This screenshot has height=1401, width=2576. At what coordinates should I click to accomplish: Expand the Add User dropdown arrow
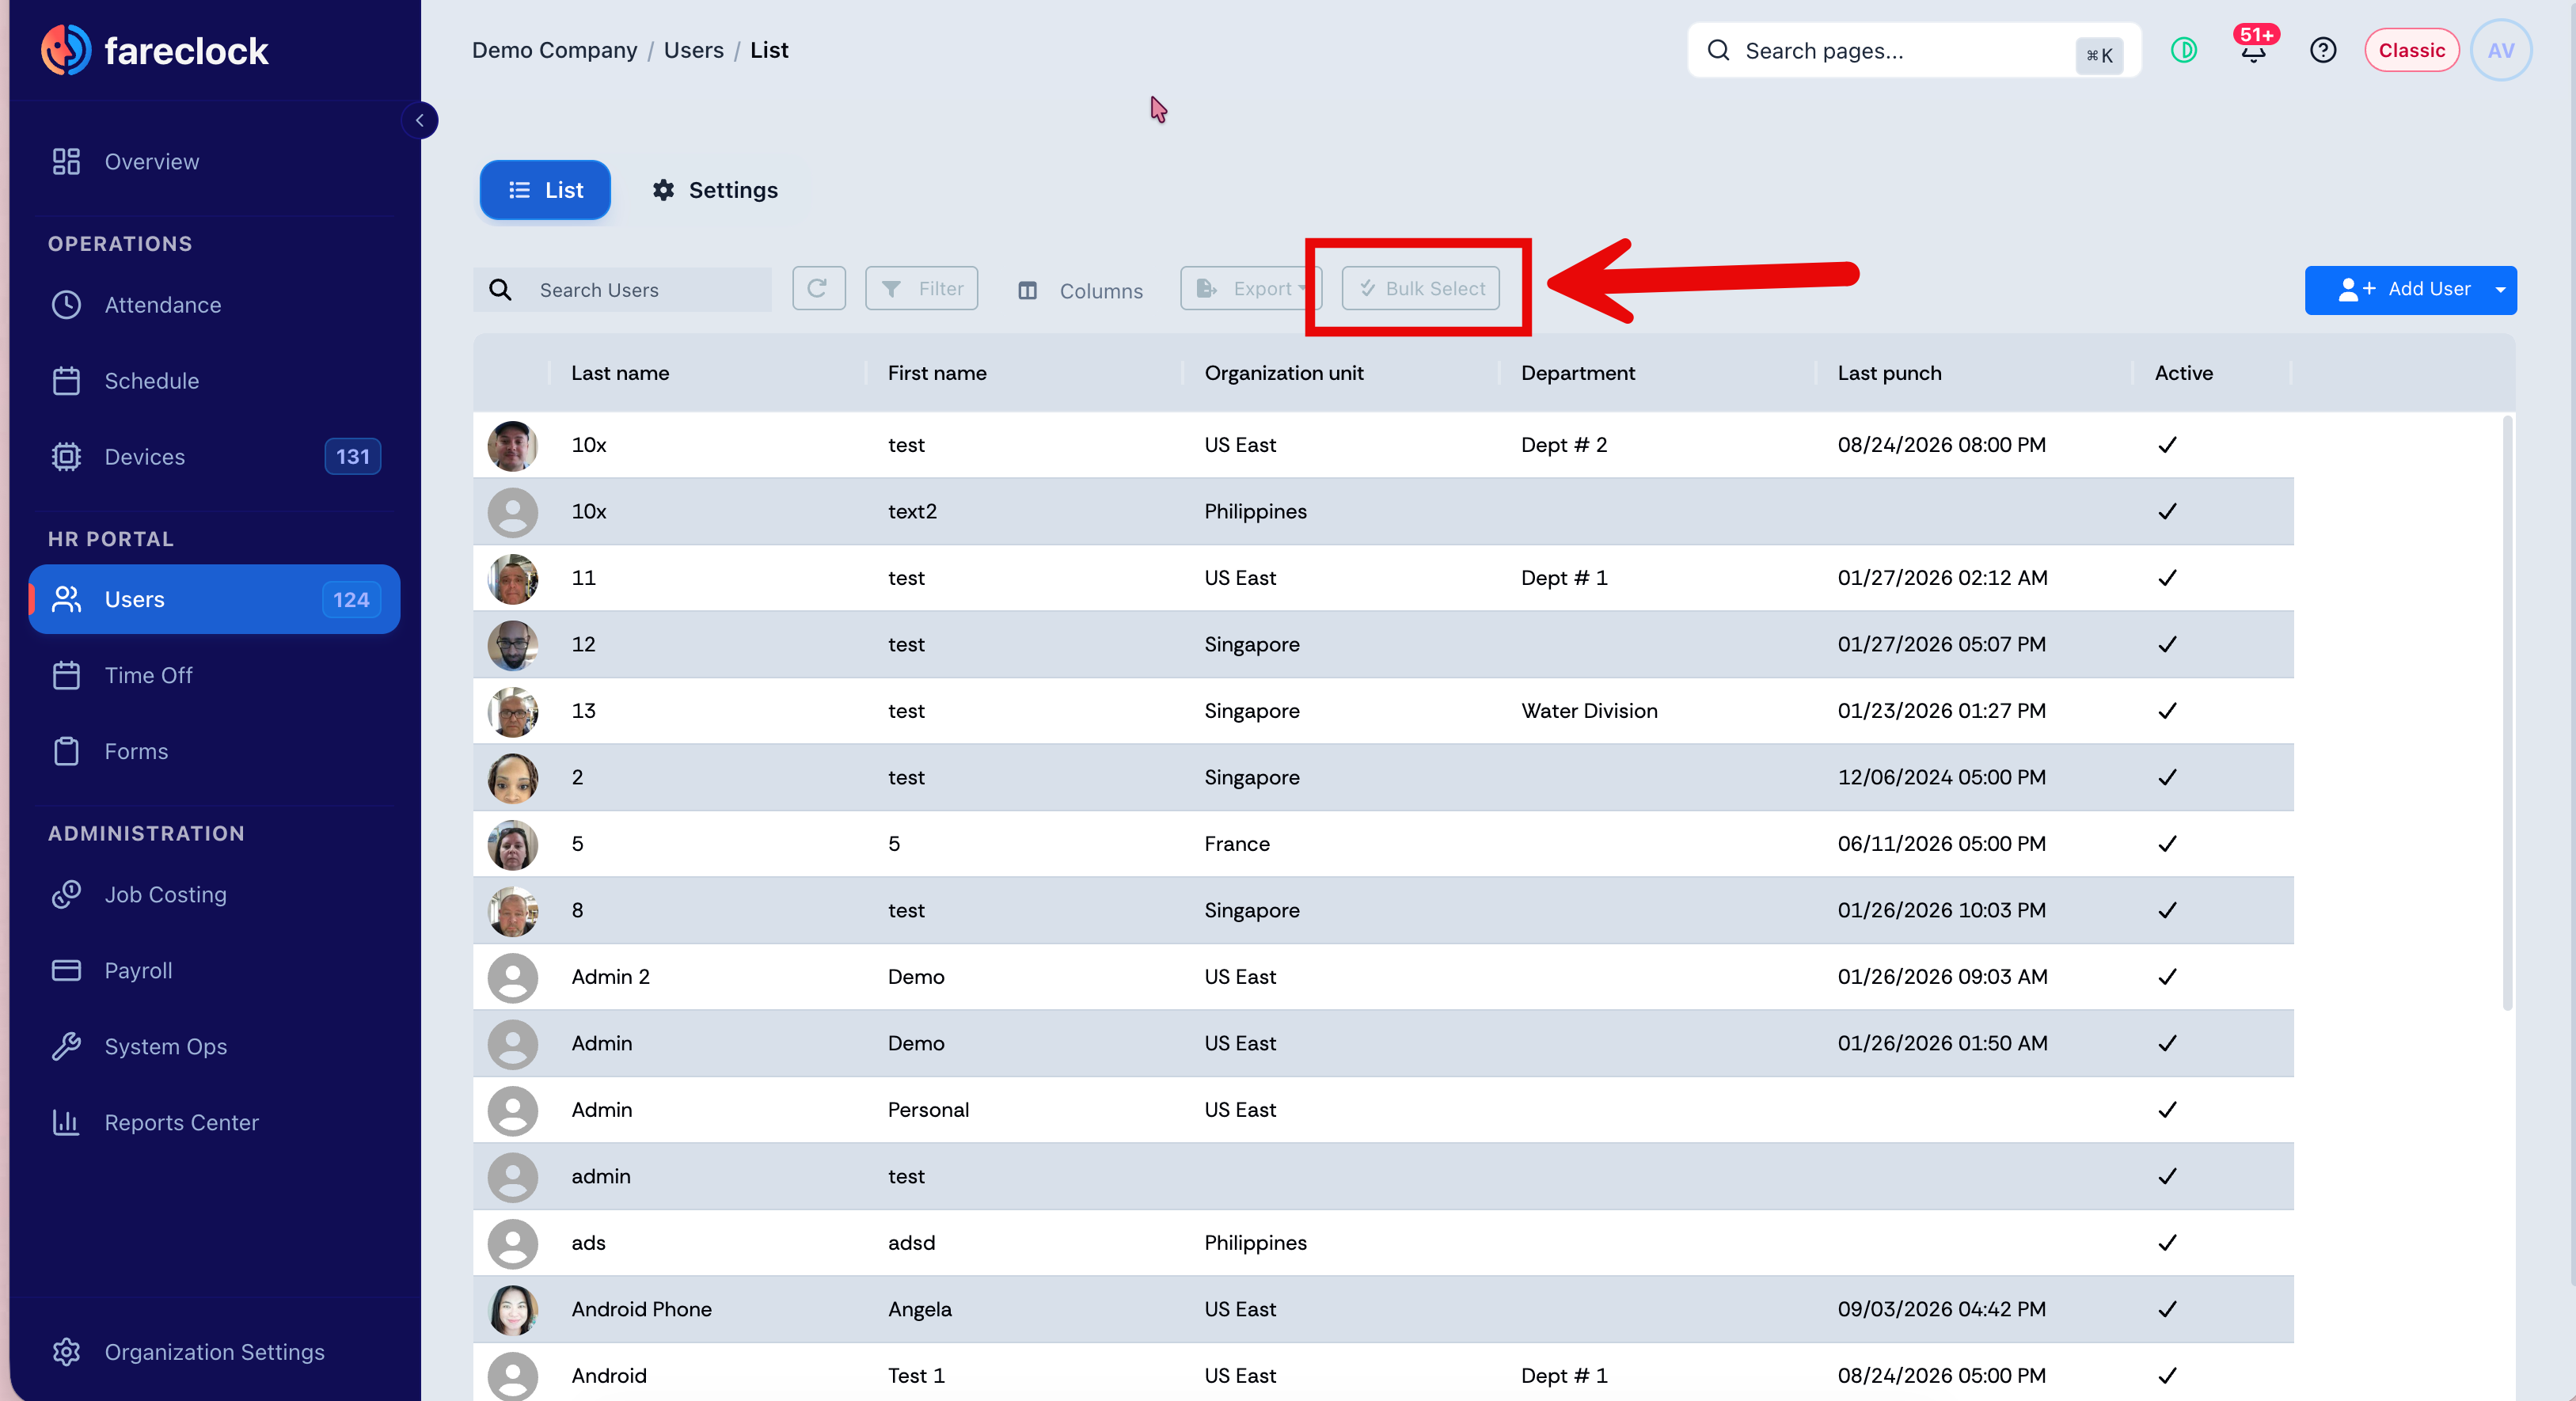click(2500, 290)
